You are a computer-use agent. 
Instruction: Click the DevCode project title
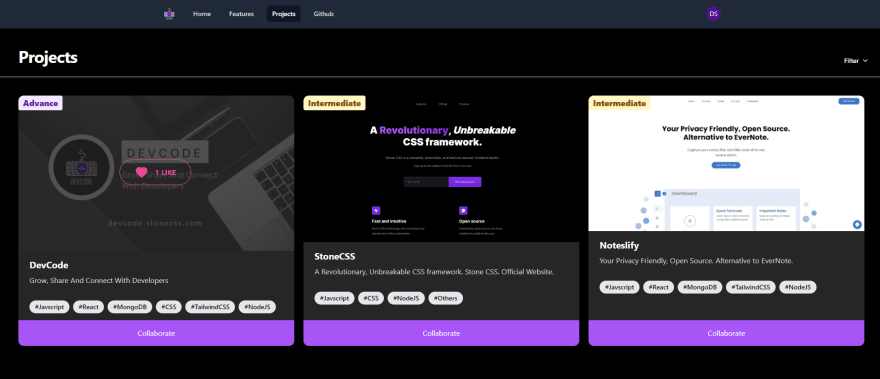pos(49,265)
